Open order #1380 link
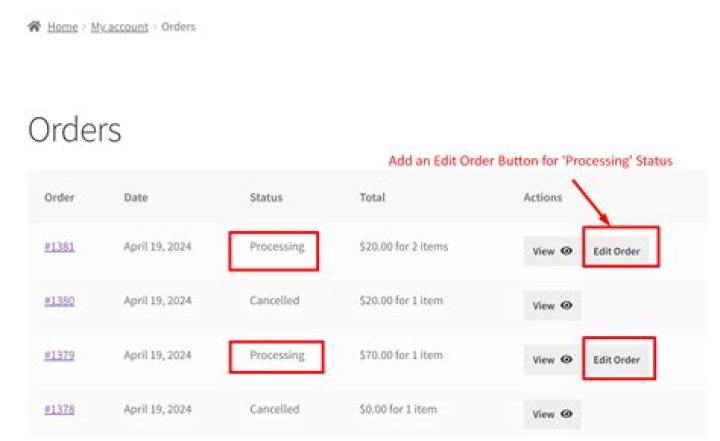Viewport: 720px width, 441px height. (x=59, y=301)
